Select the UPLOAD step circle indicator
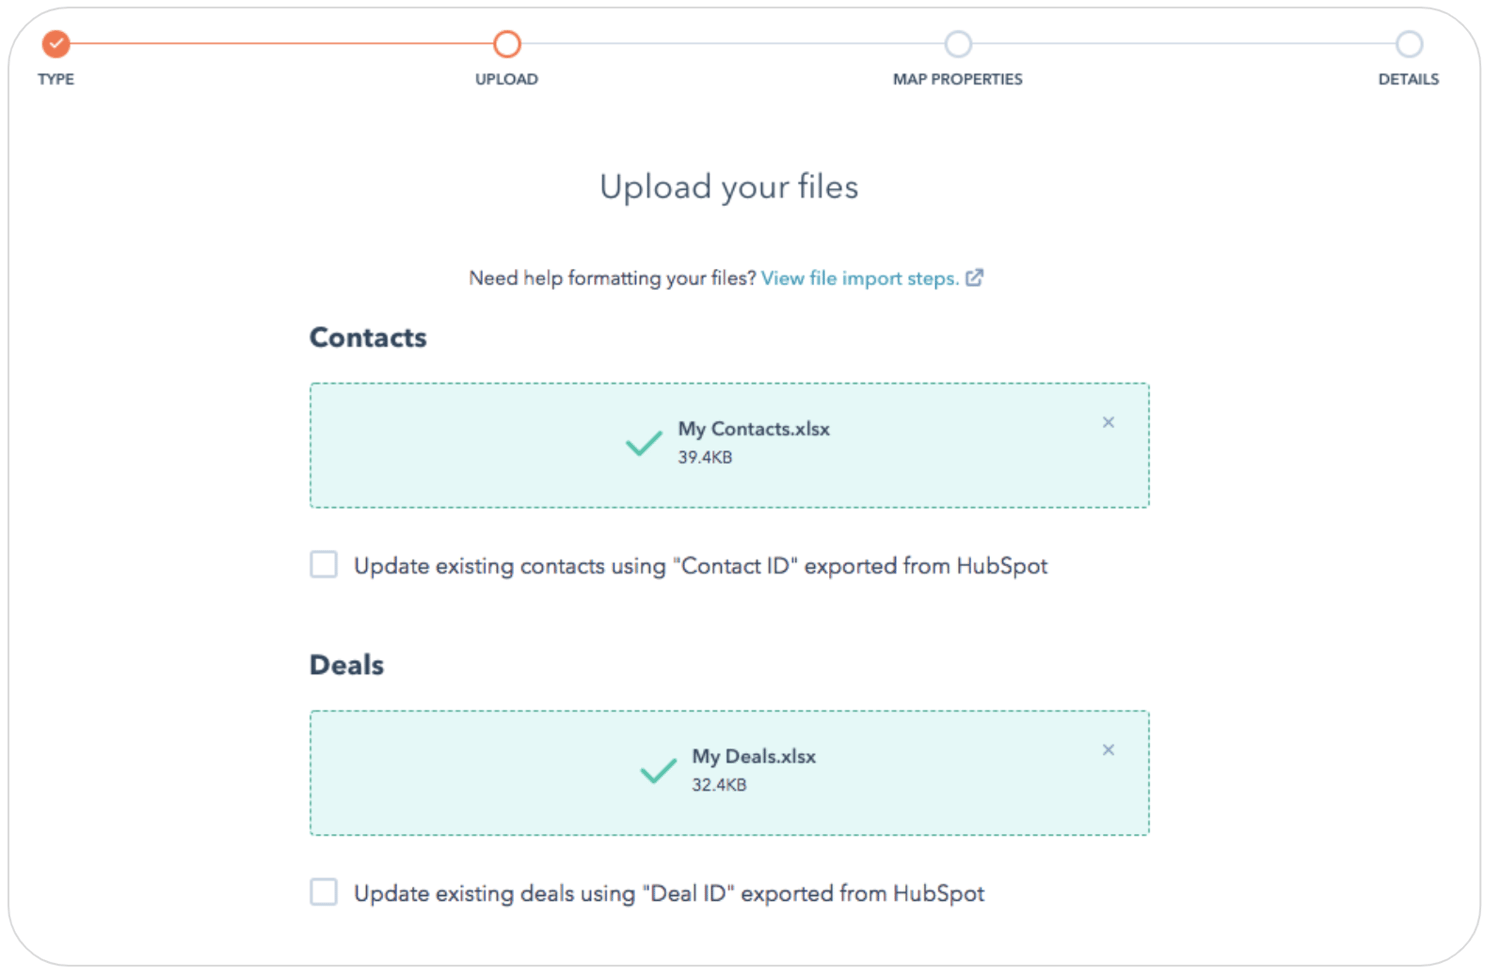Viewport: 1500px width, 976px height. pos(506,44)
